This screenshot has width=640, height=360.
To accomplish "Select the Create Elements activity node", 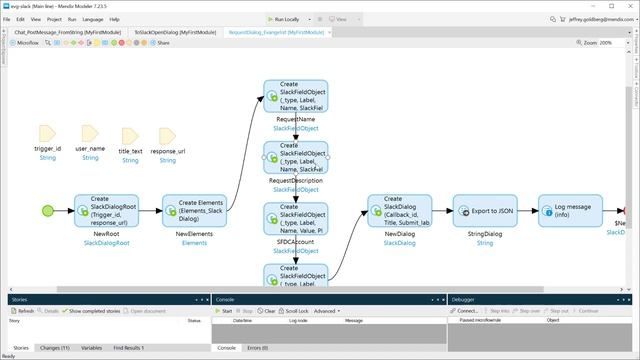I will [x=194, y=211].
